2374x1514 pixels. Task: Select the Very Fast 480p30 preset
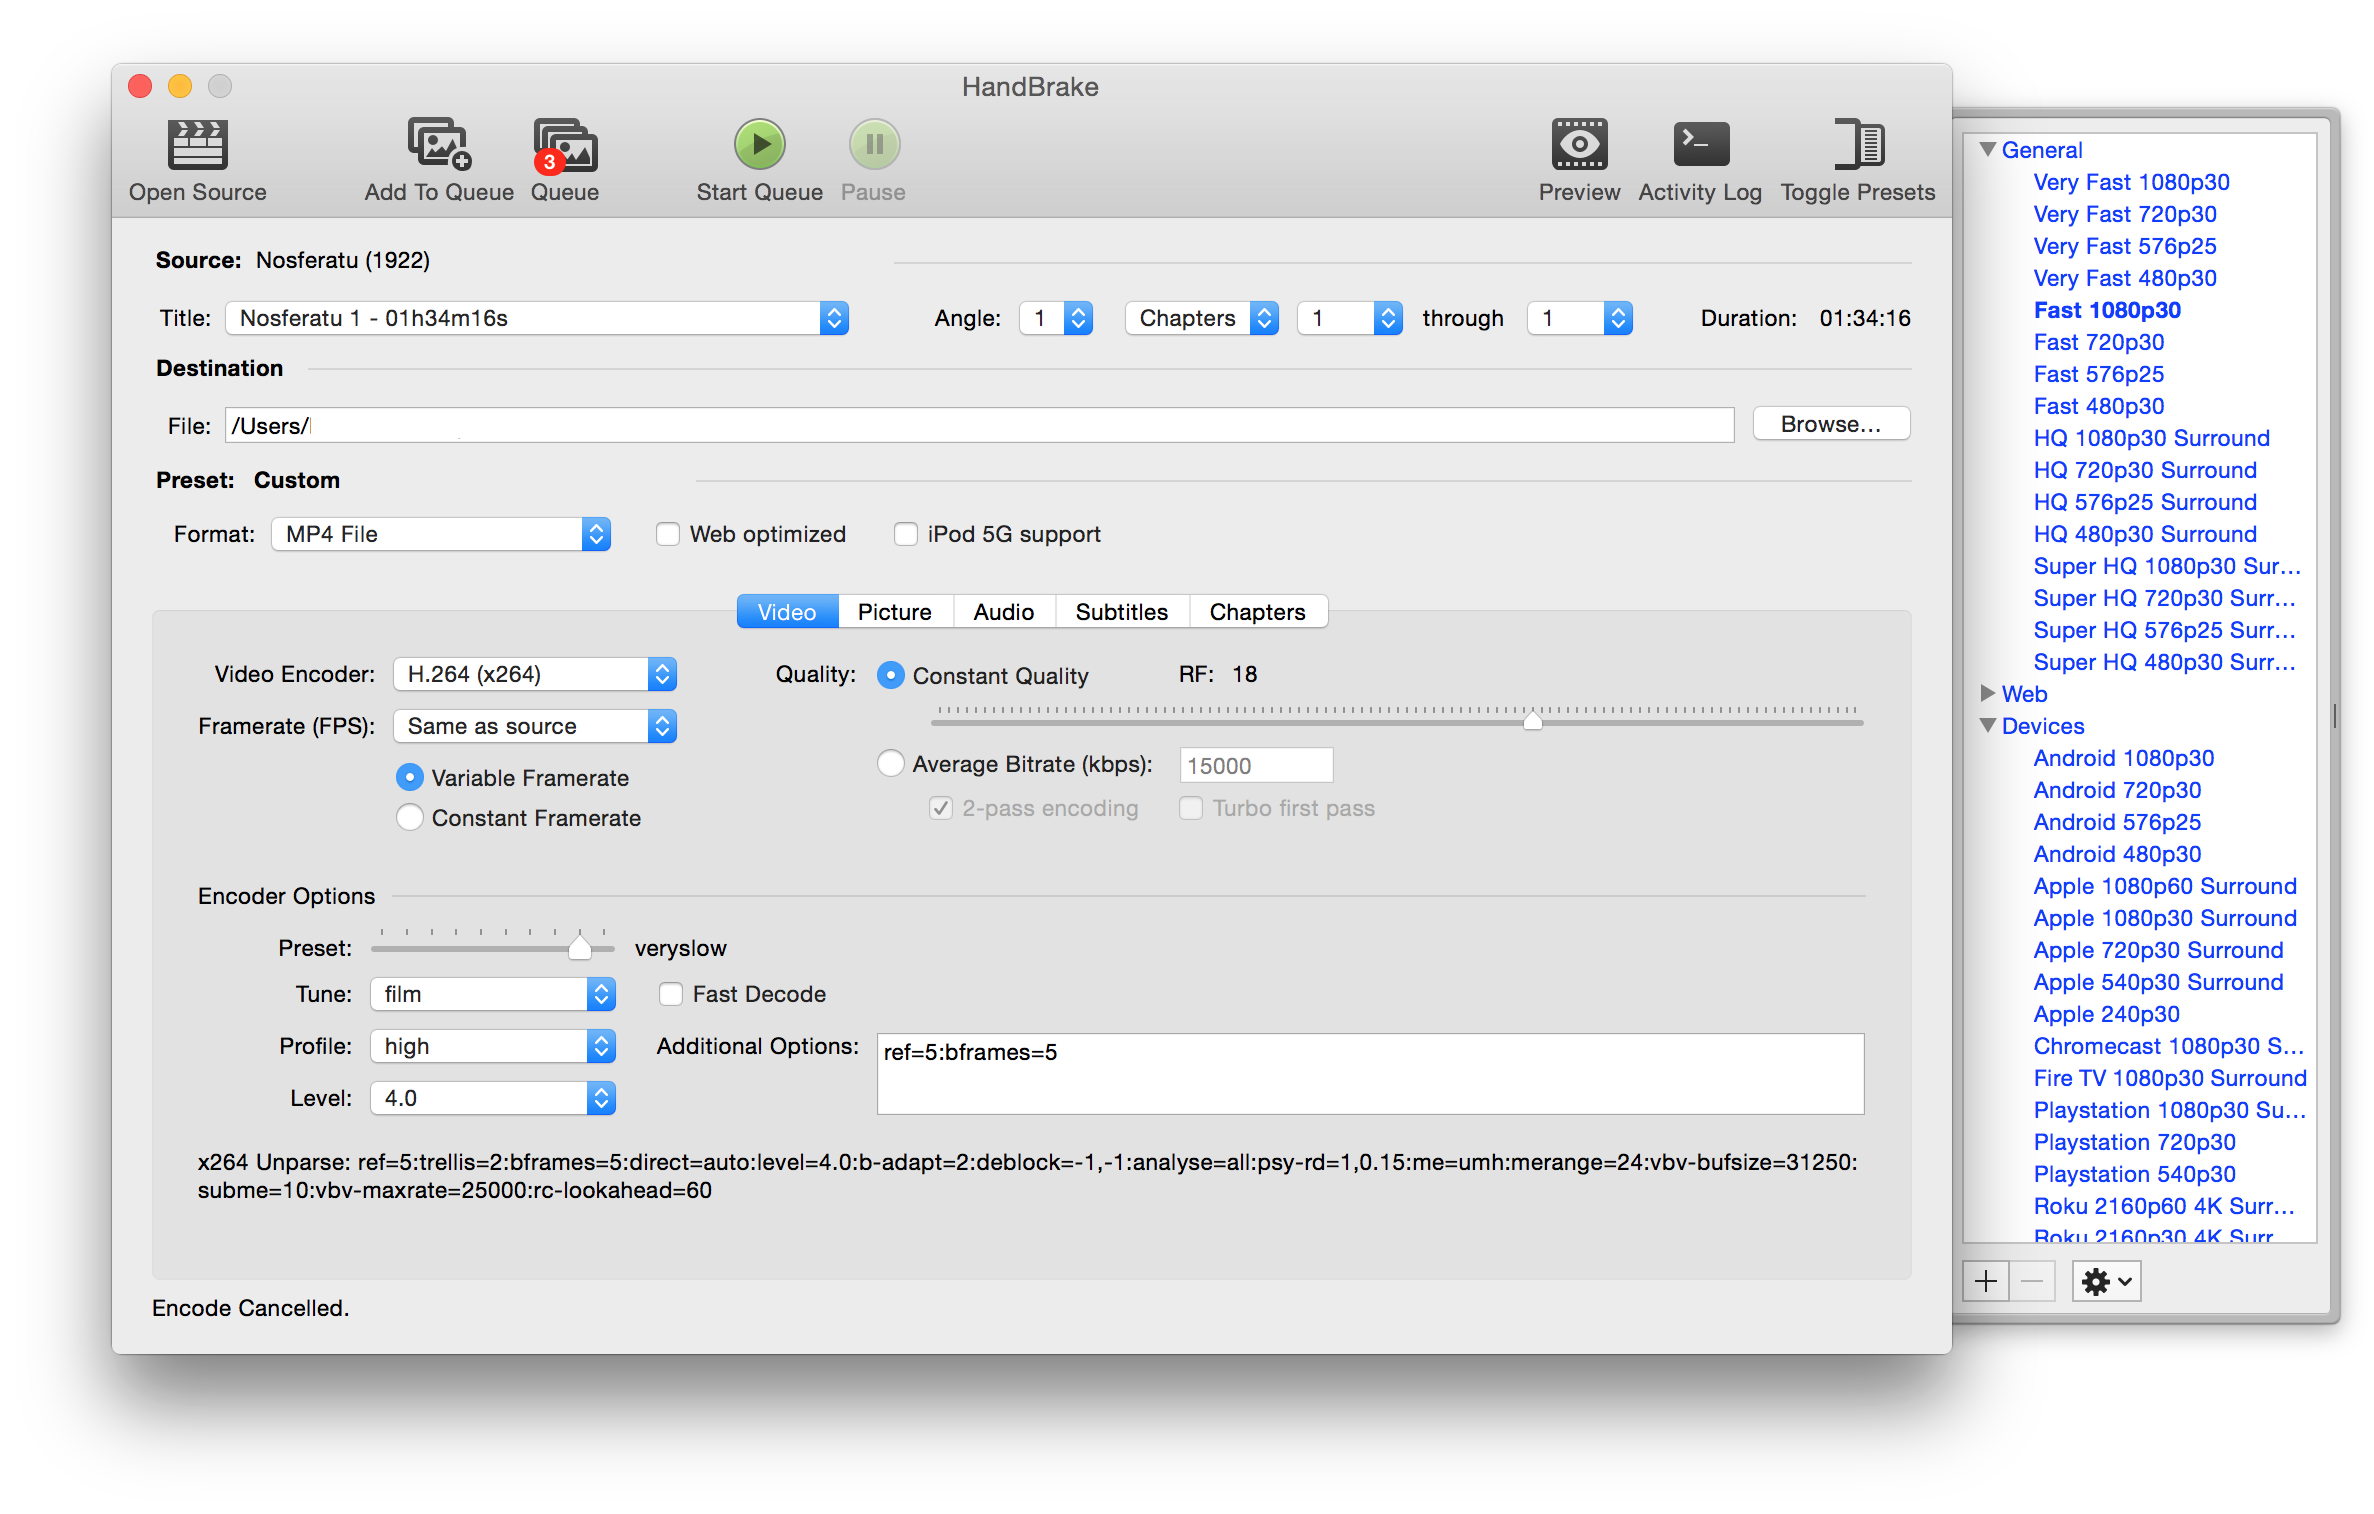2124,278
